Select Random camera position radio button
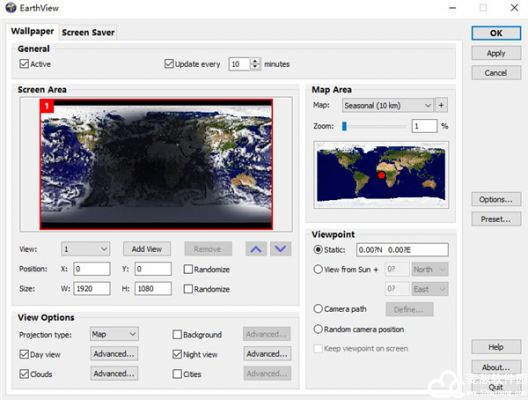Viewport: 528px width, 400px height. click(318, 329)
